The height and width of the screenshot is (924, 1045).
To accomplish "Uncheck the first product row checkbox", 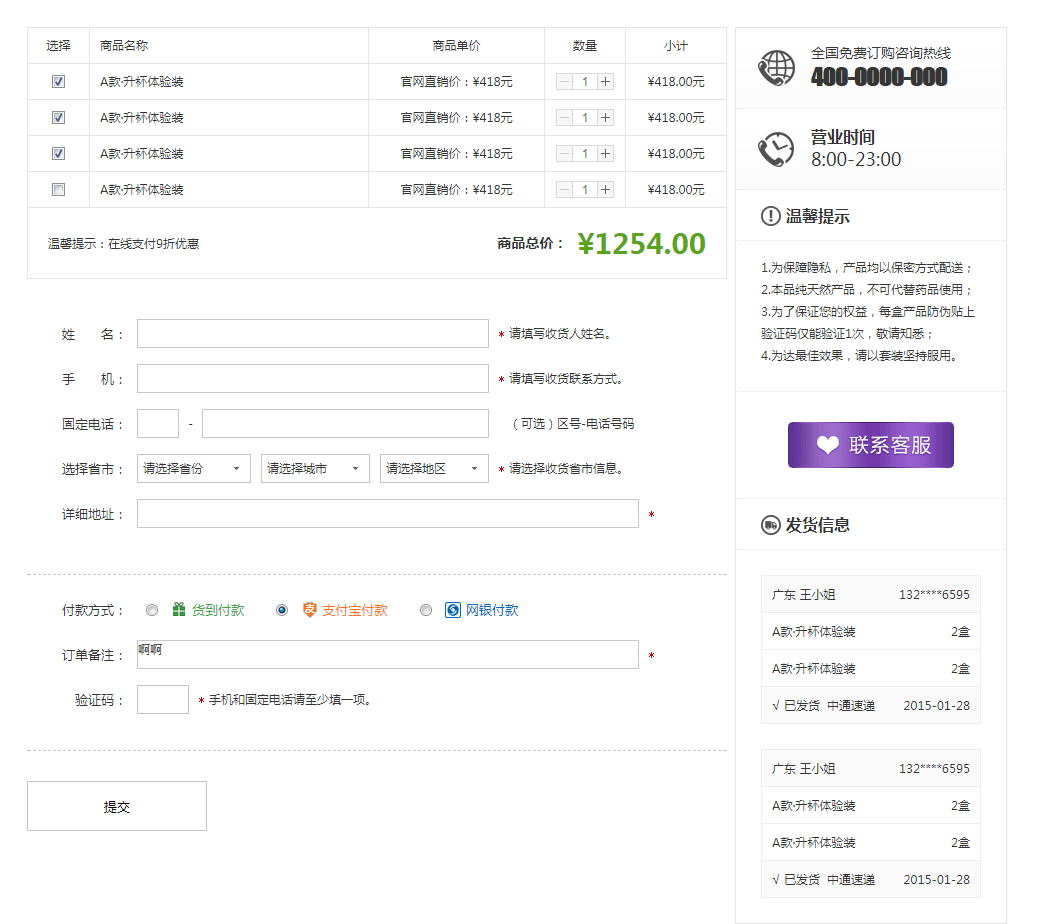I will [x=58, y=82].
